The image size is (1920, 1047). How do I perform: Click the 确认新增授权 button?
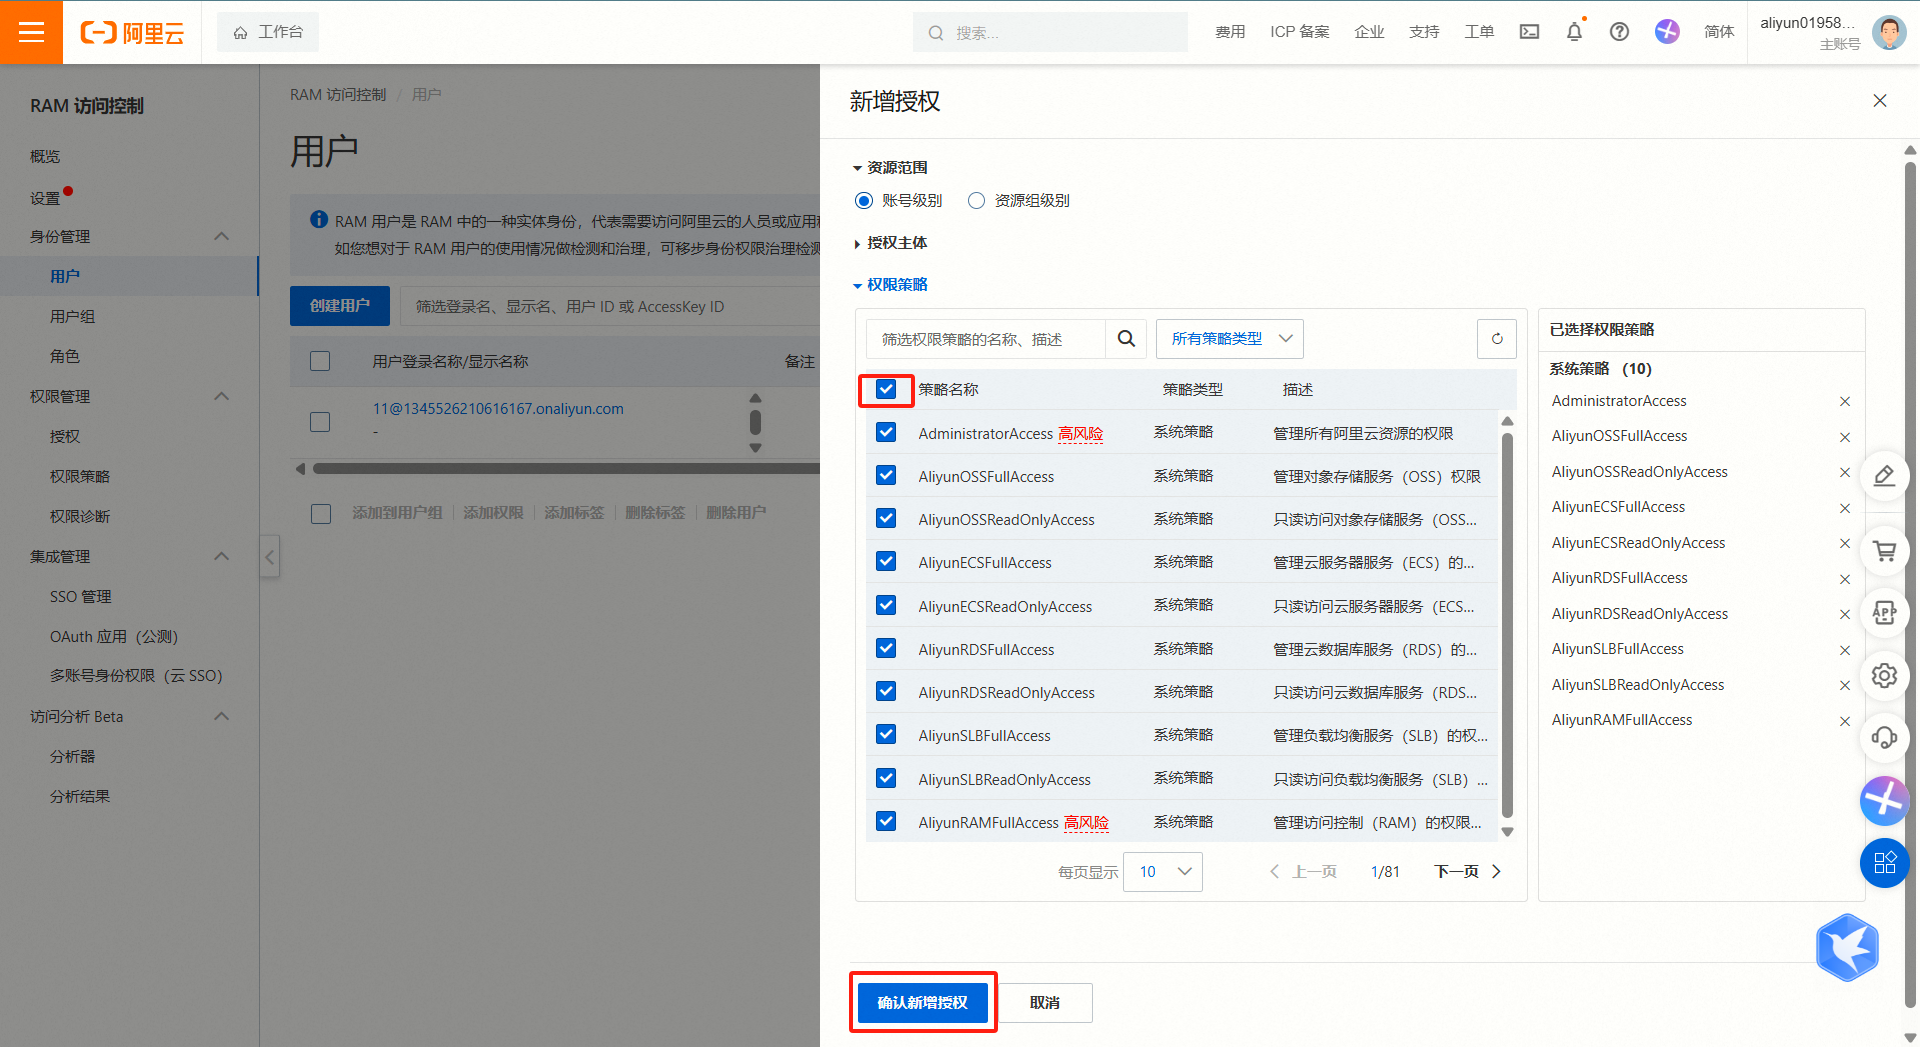(923, 1003)
